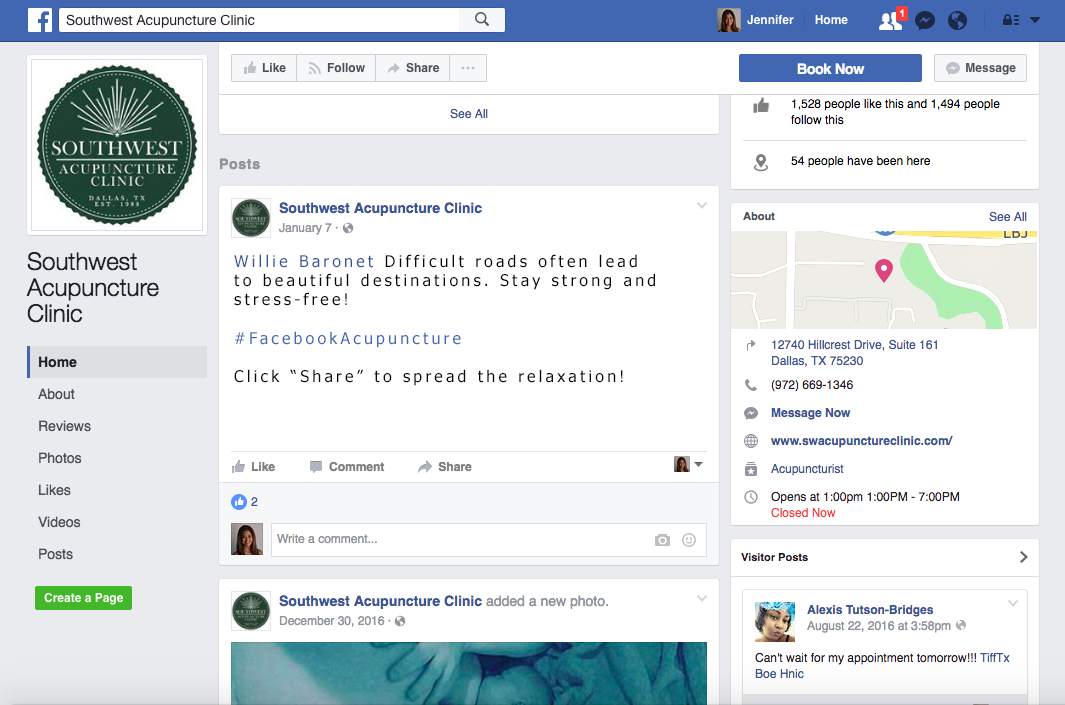Click See All under the top section
Image resolution: width=1065 pixels, height=705 pixels.
(469, 113)
